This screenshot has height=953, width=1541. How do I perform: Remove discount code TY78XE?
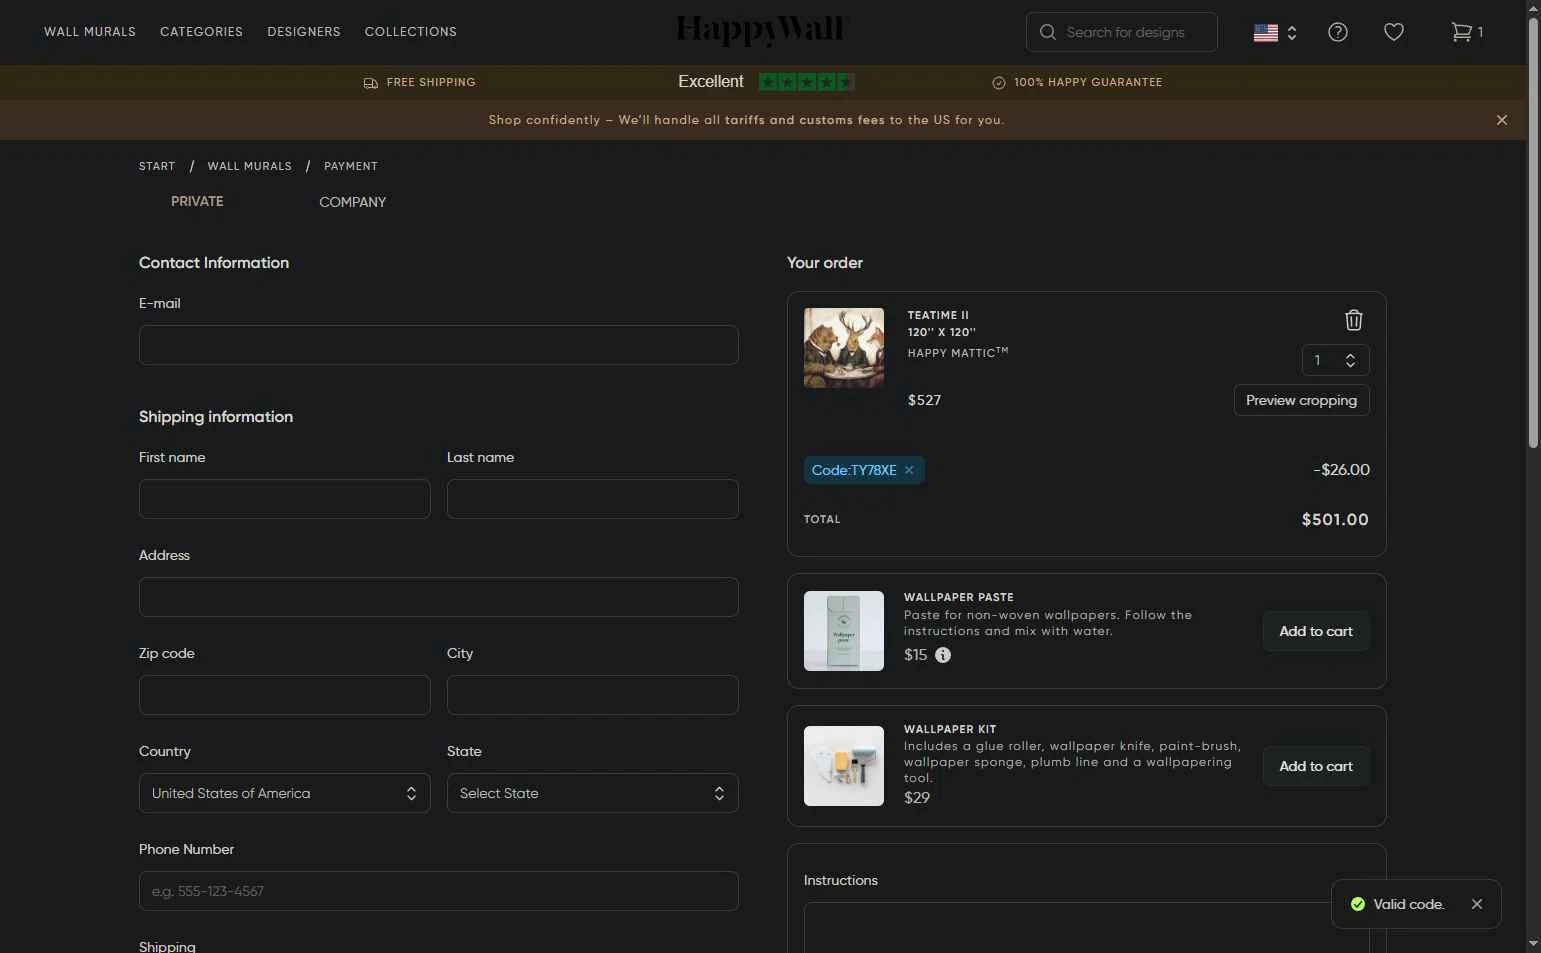909,470
